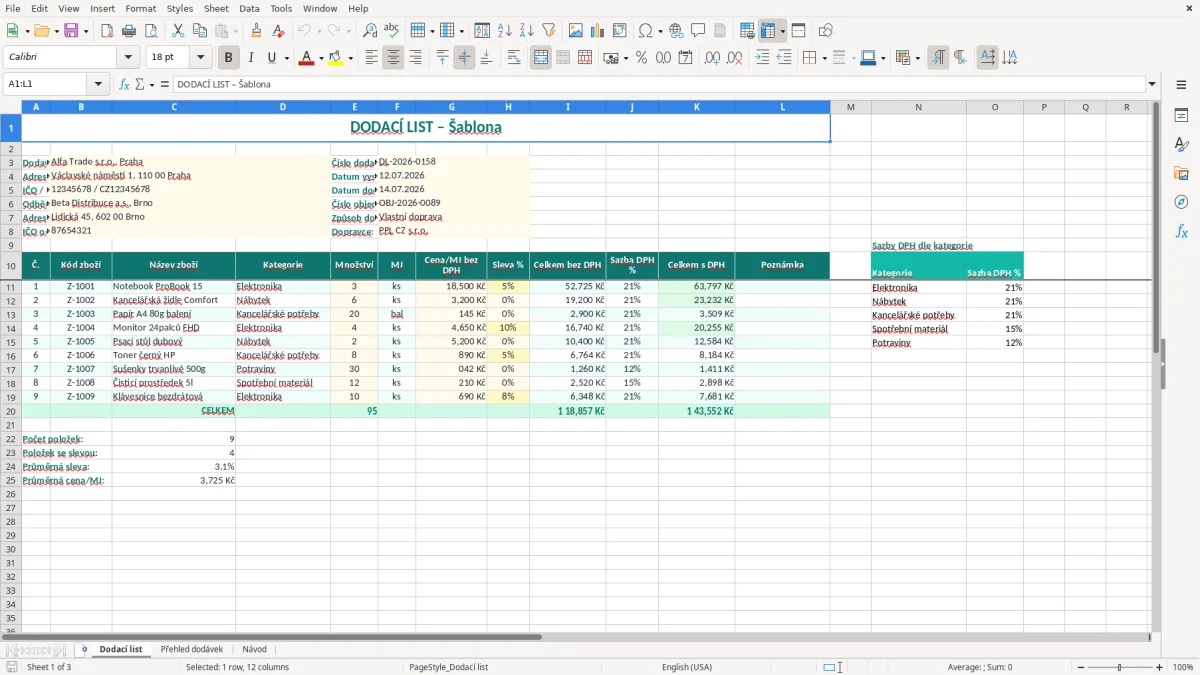This screenshot has width=1200, height=675.
Task: Click Insert Comment icon
Action: tap(698, 31)
